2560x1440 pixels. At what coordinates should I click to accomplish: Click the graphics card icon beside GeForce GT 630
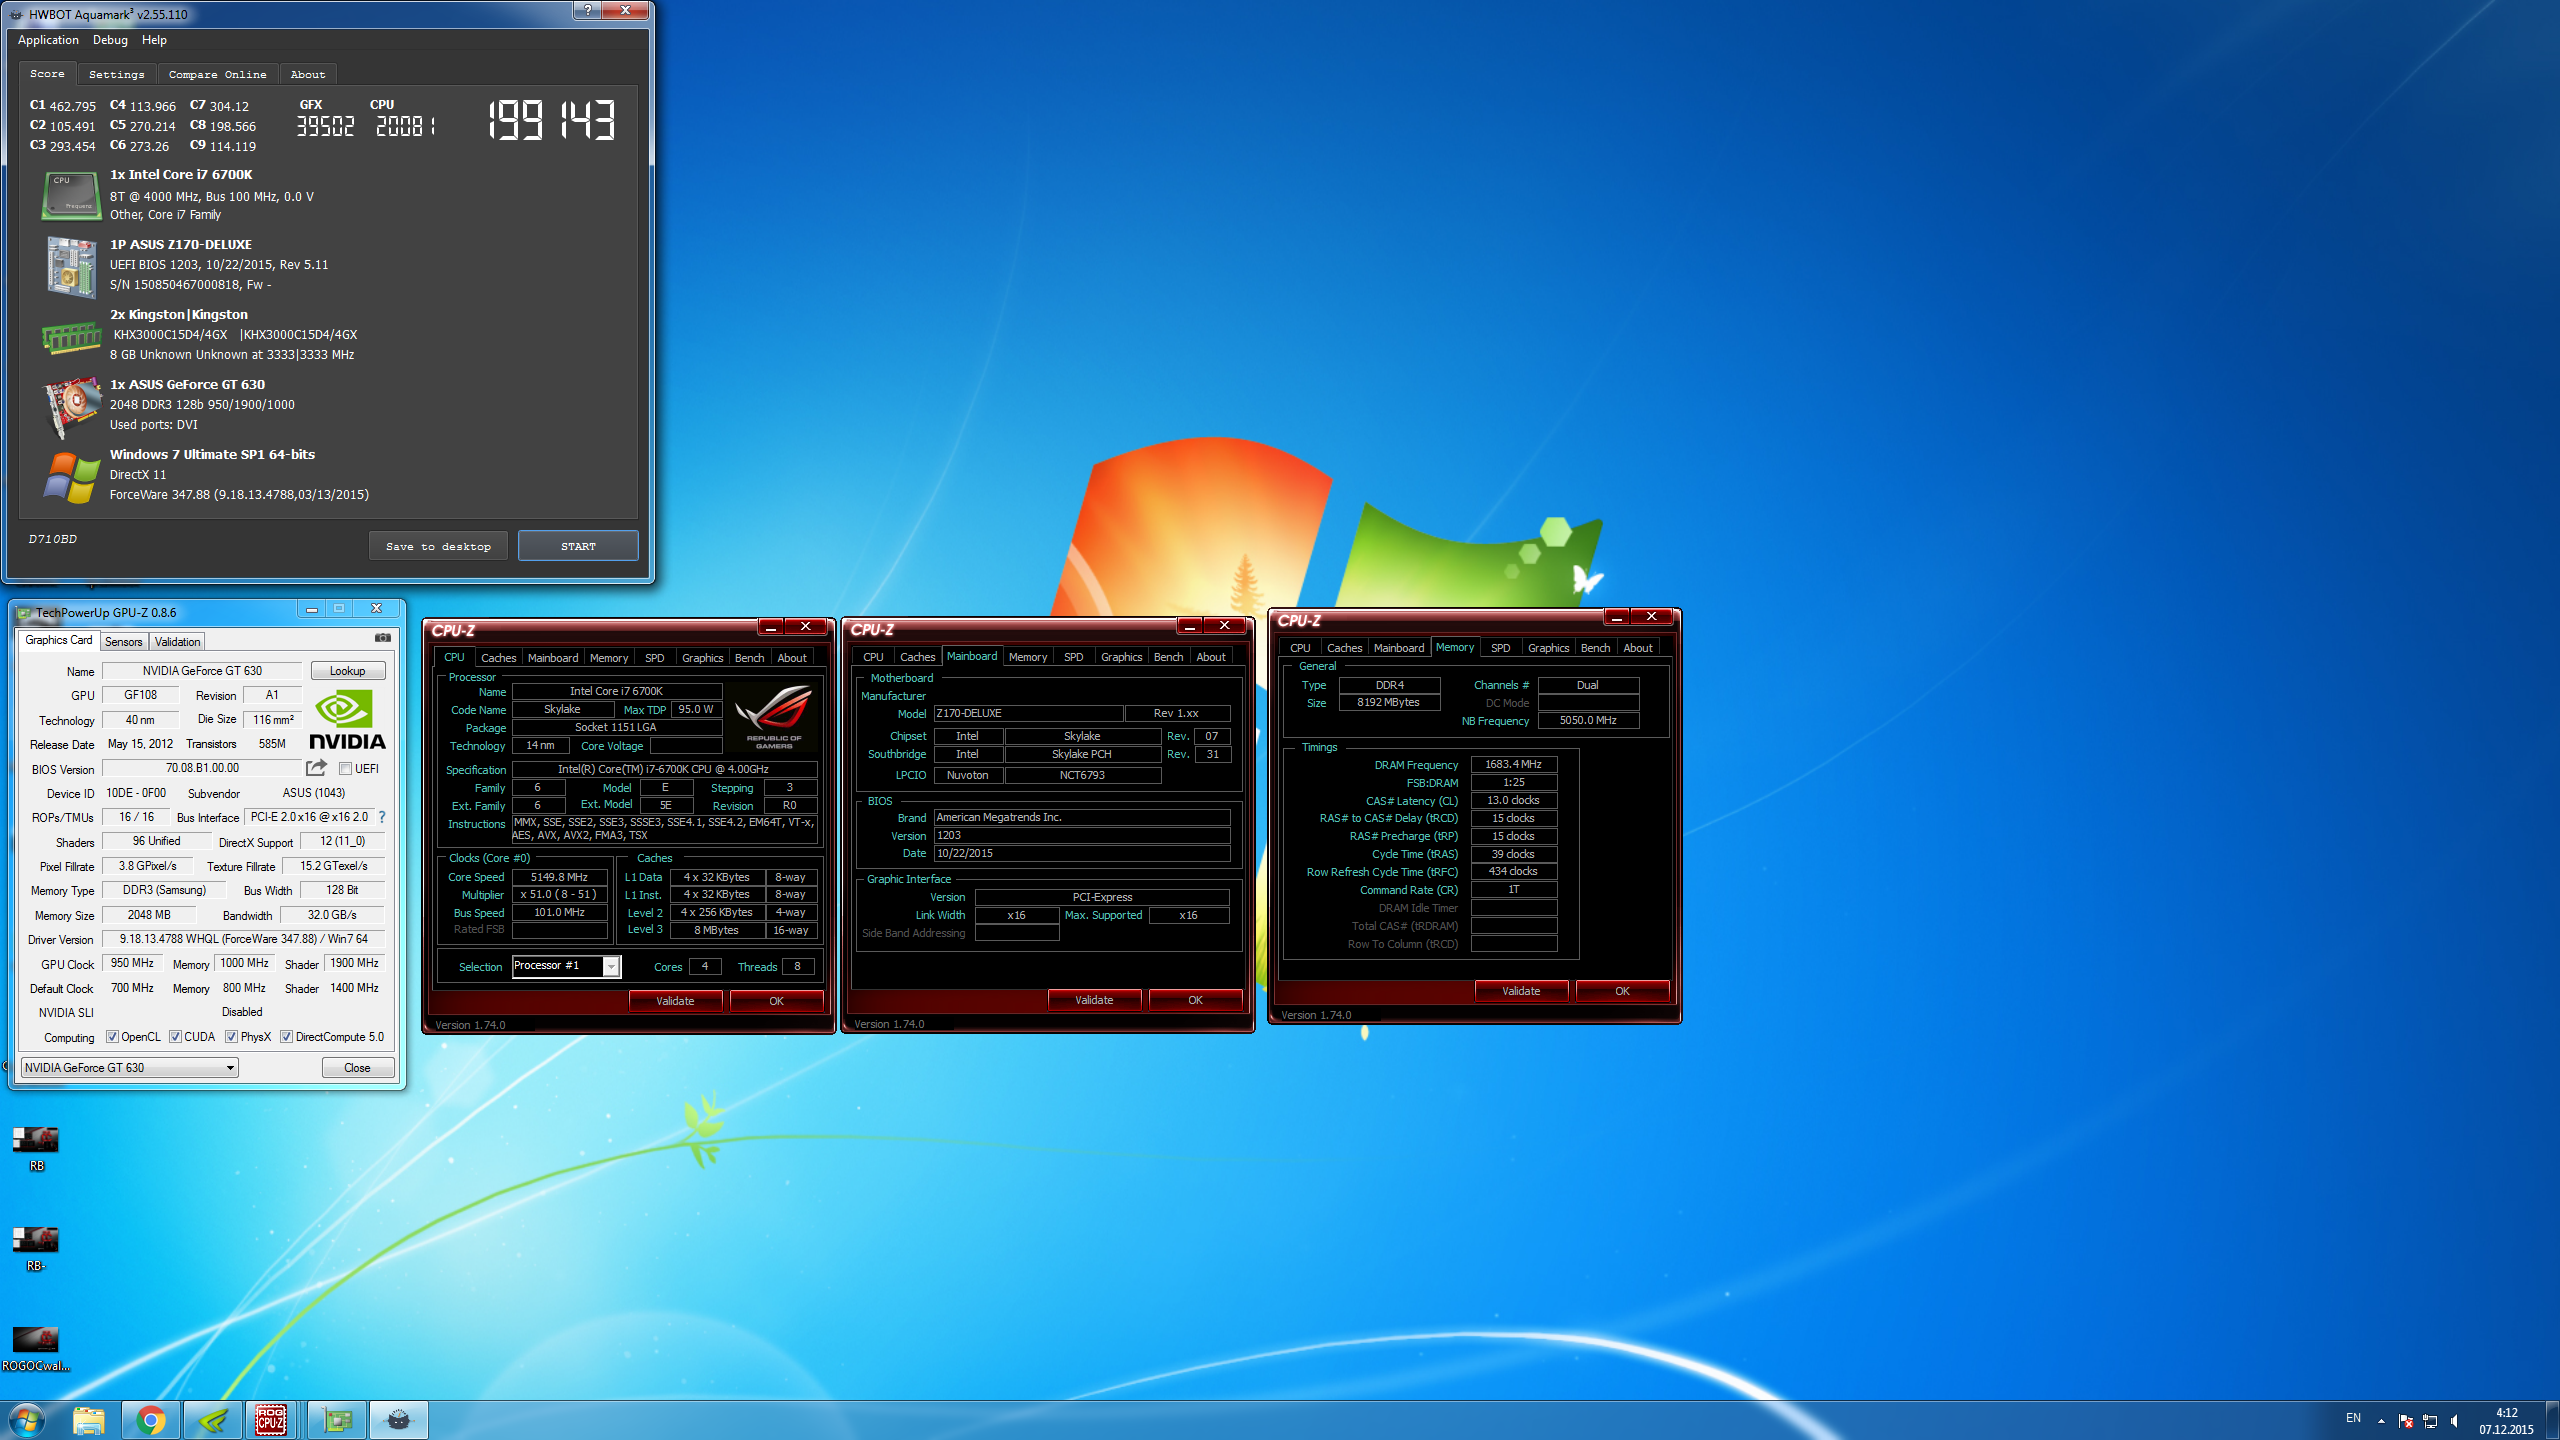[71, 407]
